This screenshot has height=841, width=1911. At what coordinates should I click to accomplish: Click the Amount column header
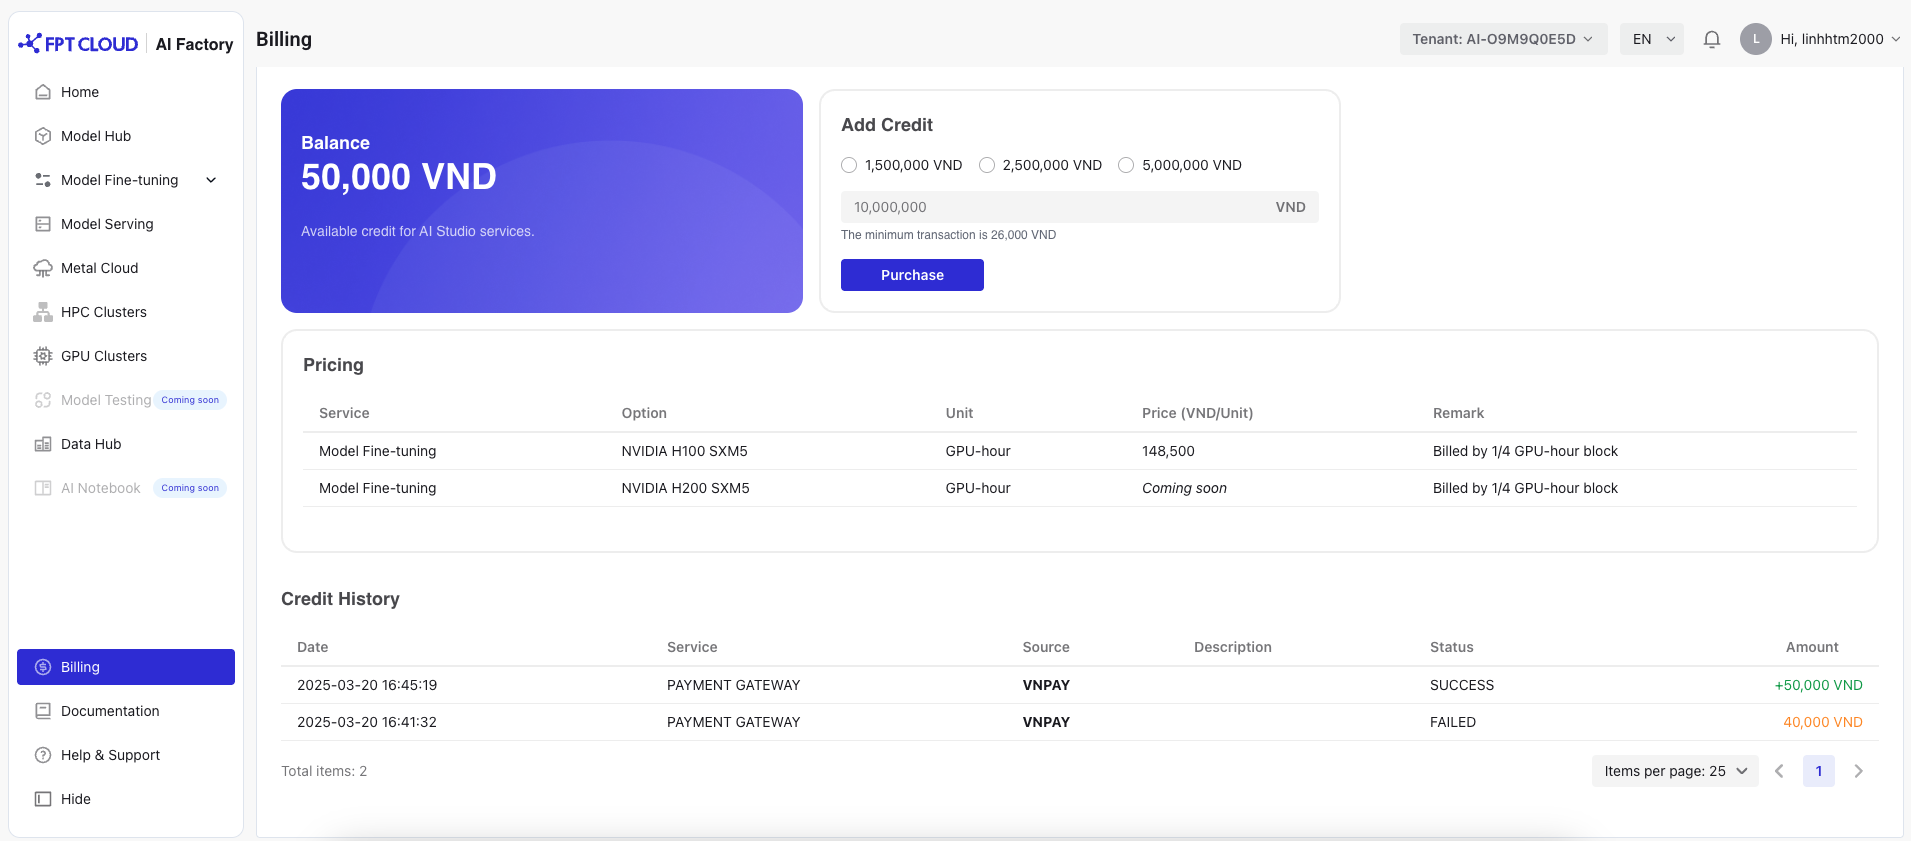coord(1812,647)
